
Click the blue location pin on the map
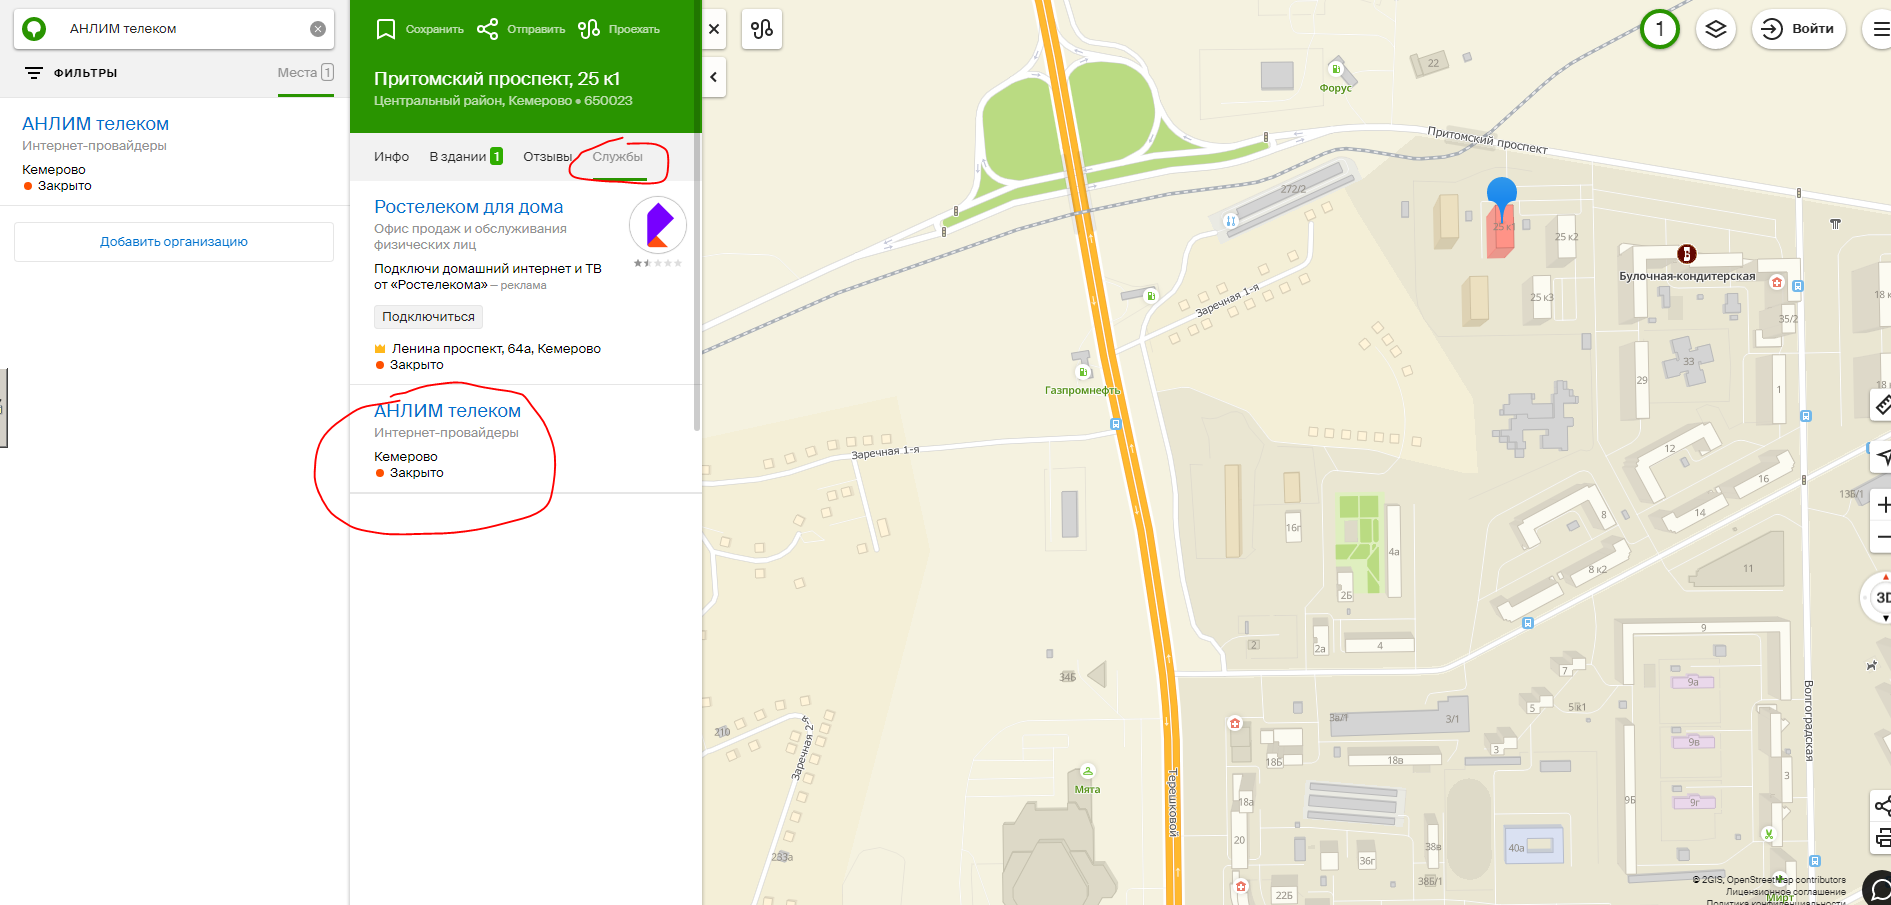pos(1502,198)
